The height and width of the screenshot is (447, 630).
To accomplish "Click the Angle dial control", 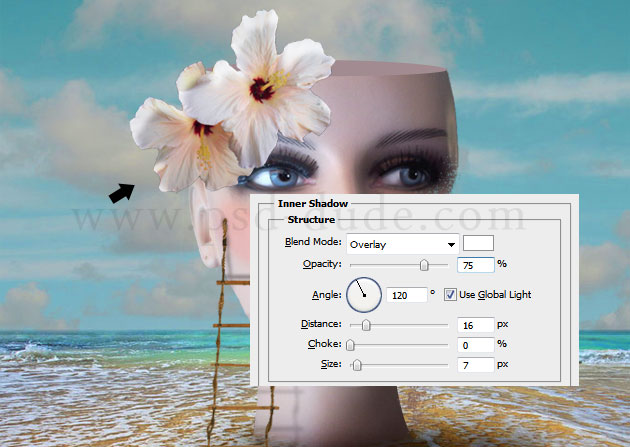I will tap(364, 295).
